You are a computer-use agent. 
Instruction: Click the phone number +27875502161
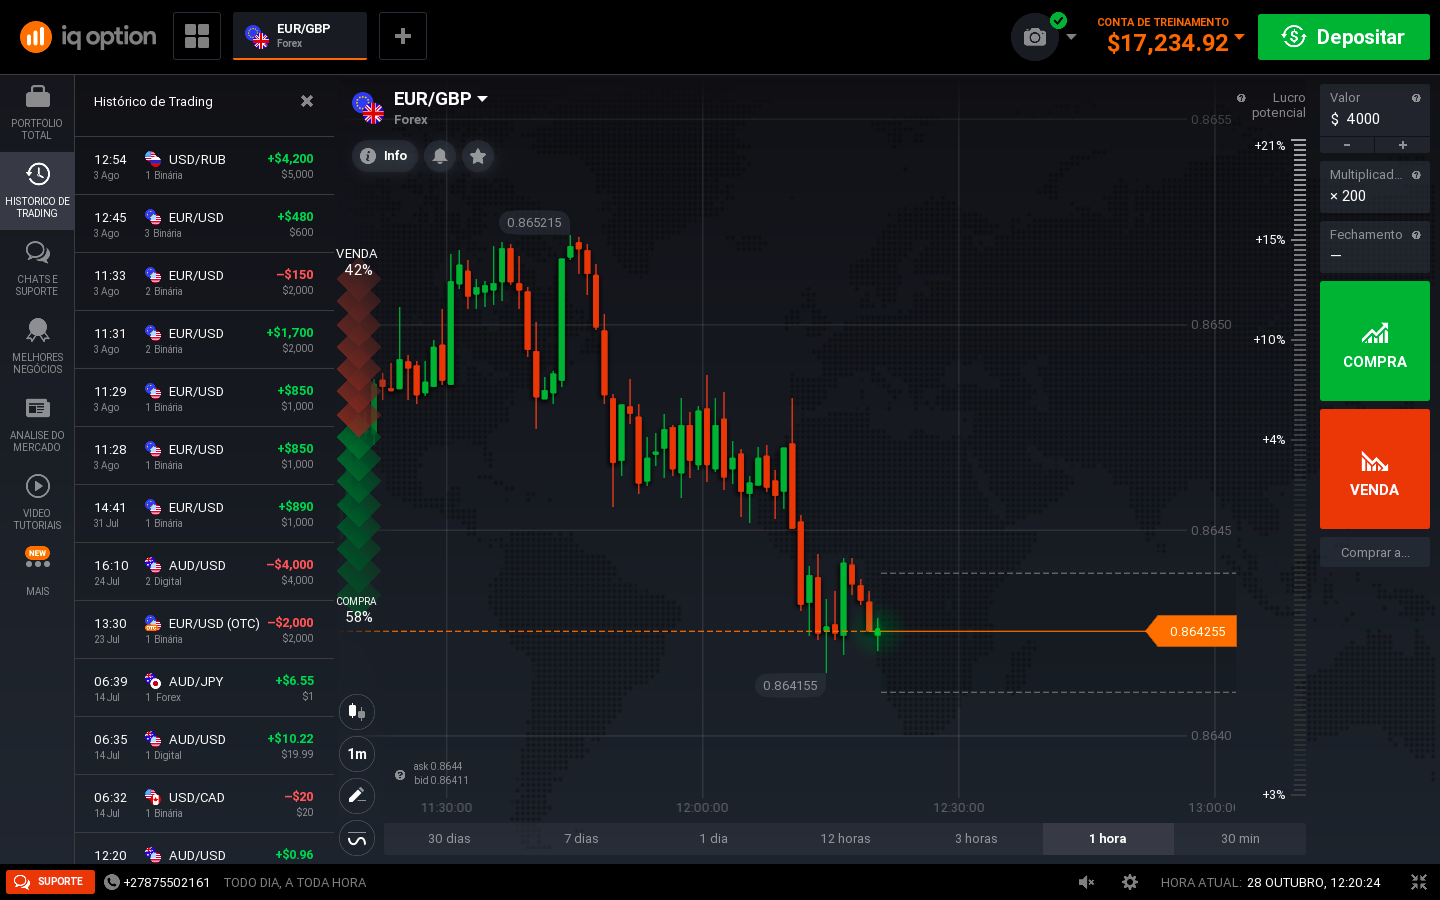(166, 882)
